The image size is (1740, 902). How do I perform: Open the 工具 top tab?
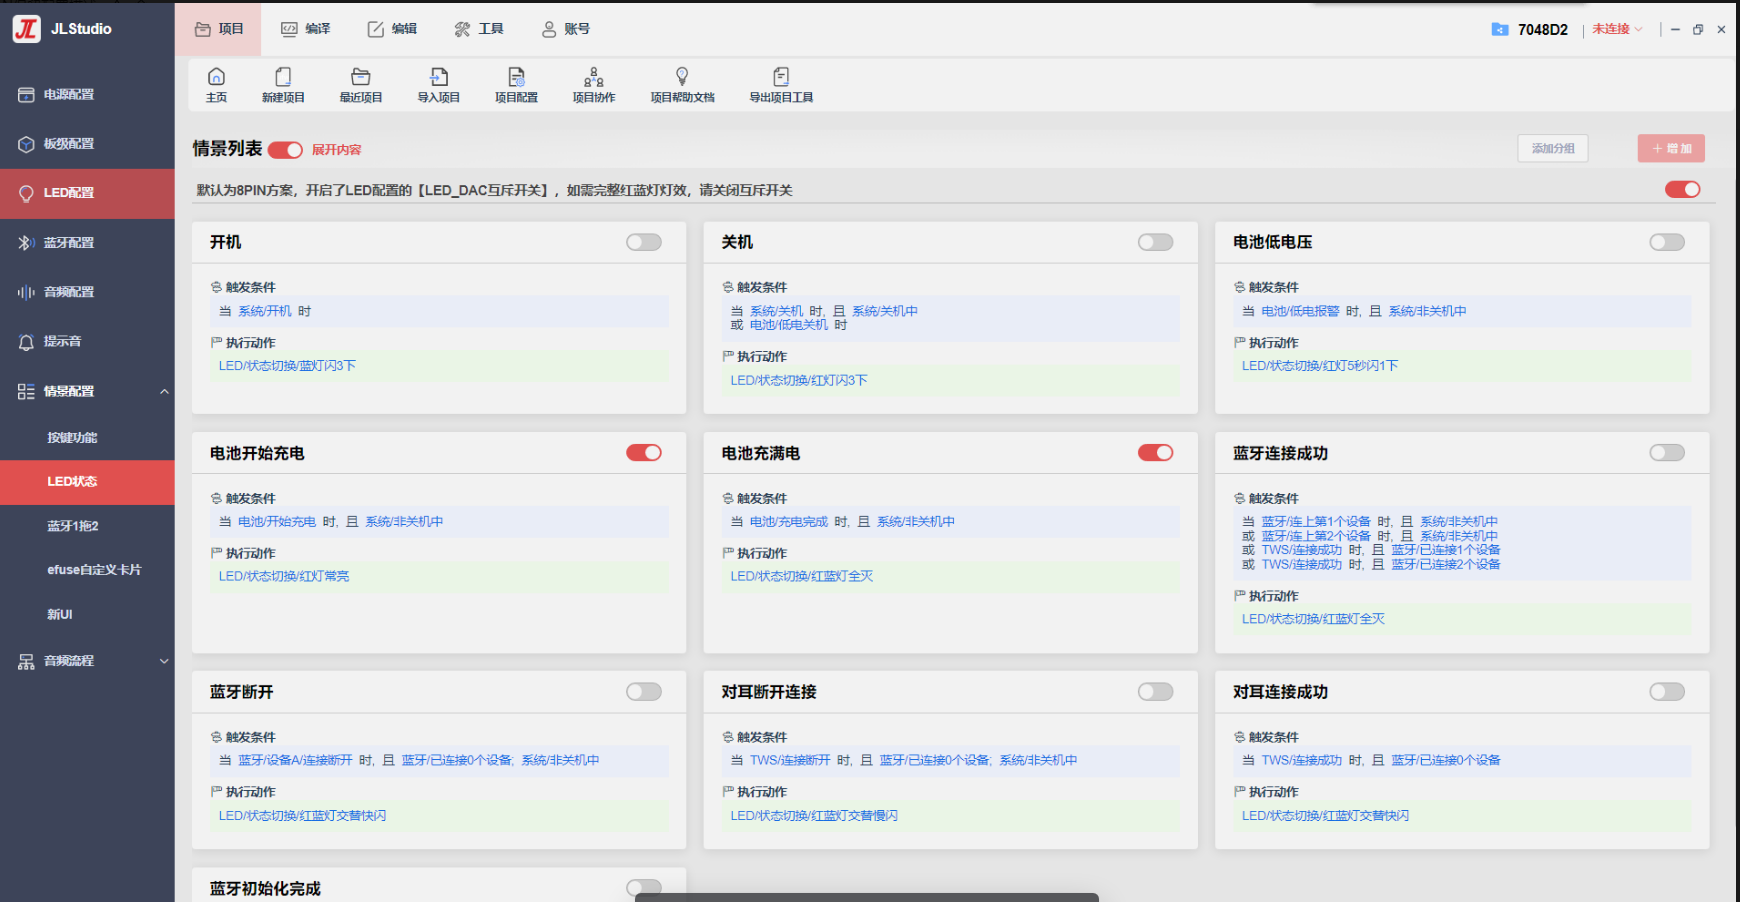pyautogui.click(x=479, y=29)
